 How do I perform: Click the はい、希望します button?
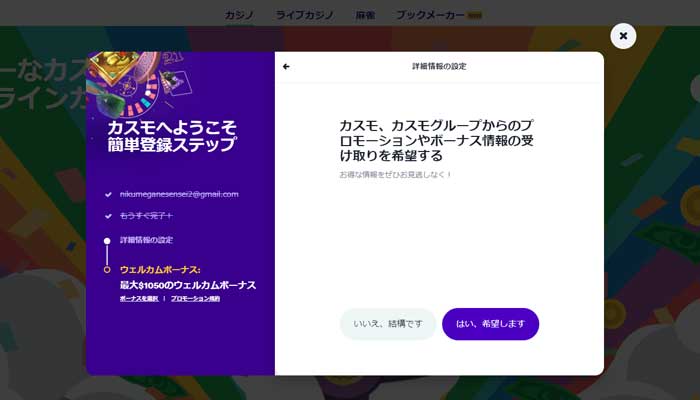click(x=490, y=324)
